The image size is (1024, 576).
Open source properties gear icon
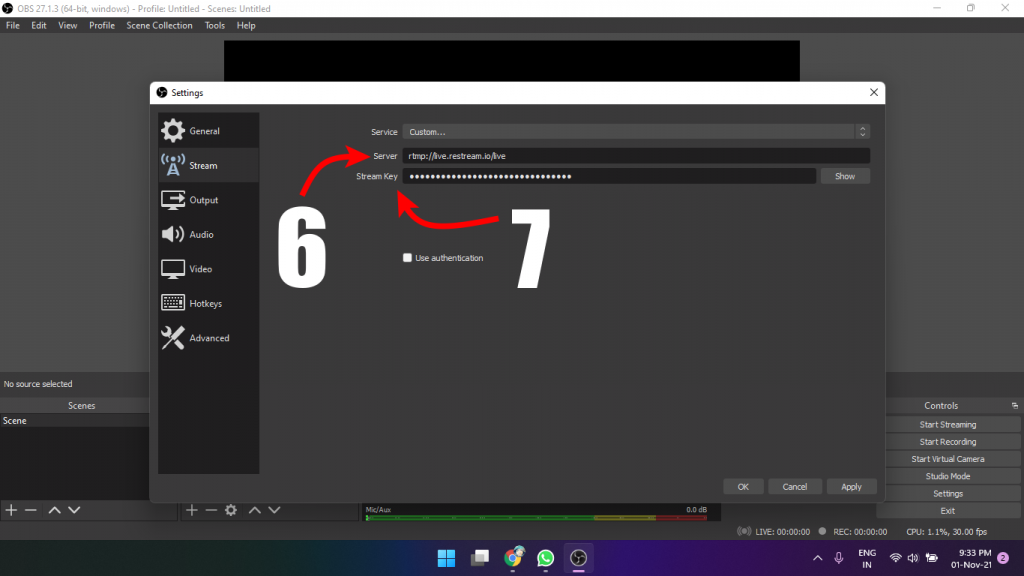tap(231, 510)
